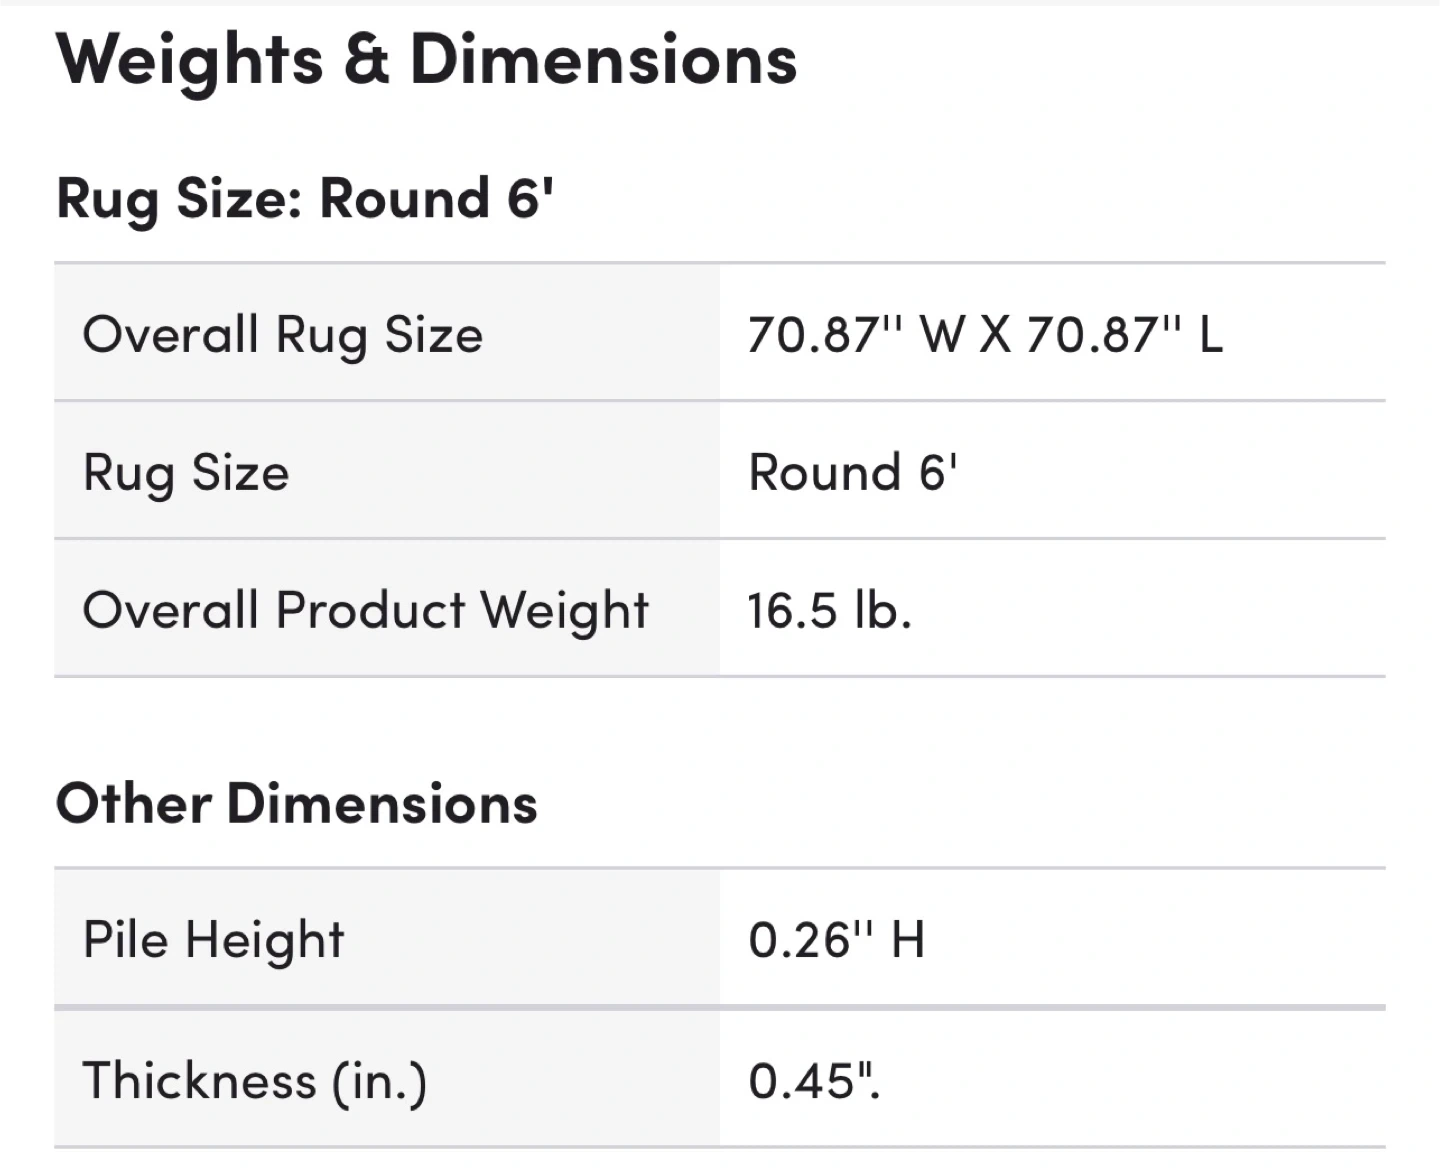Select the 70.87'' L length value
Image resolution: width=1440 pixels, height=1170 pixels.
coord(1124,334)
